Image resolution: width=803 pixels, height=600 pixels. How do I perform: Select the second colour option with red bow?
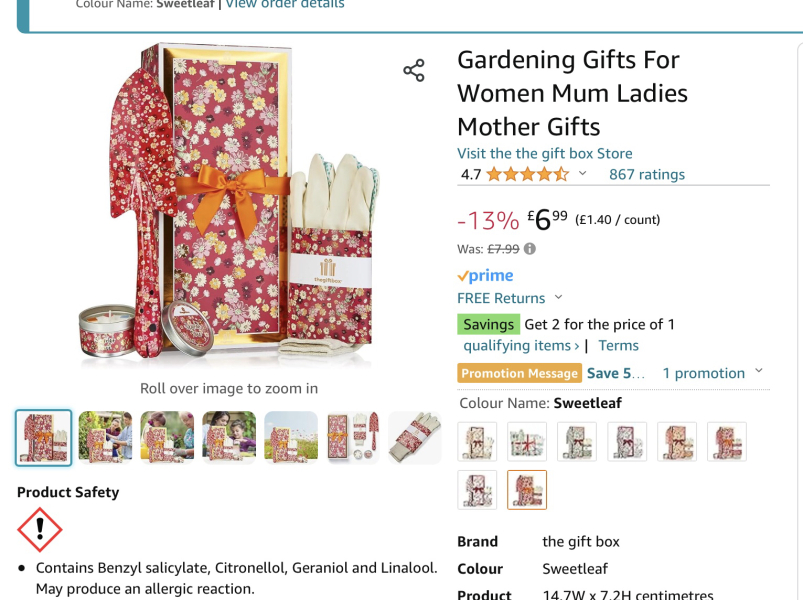527,442
